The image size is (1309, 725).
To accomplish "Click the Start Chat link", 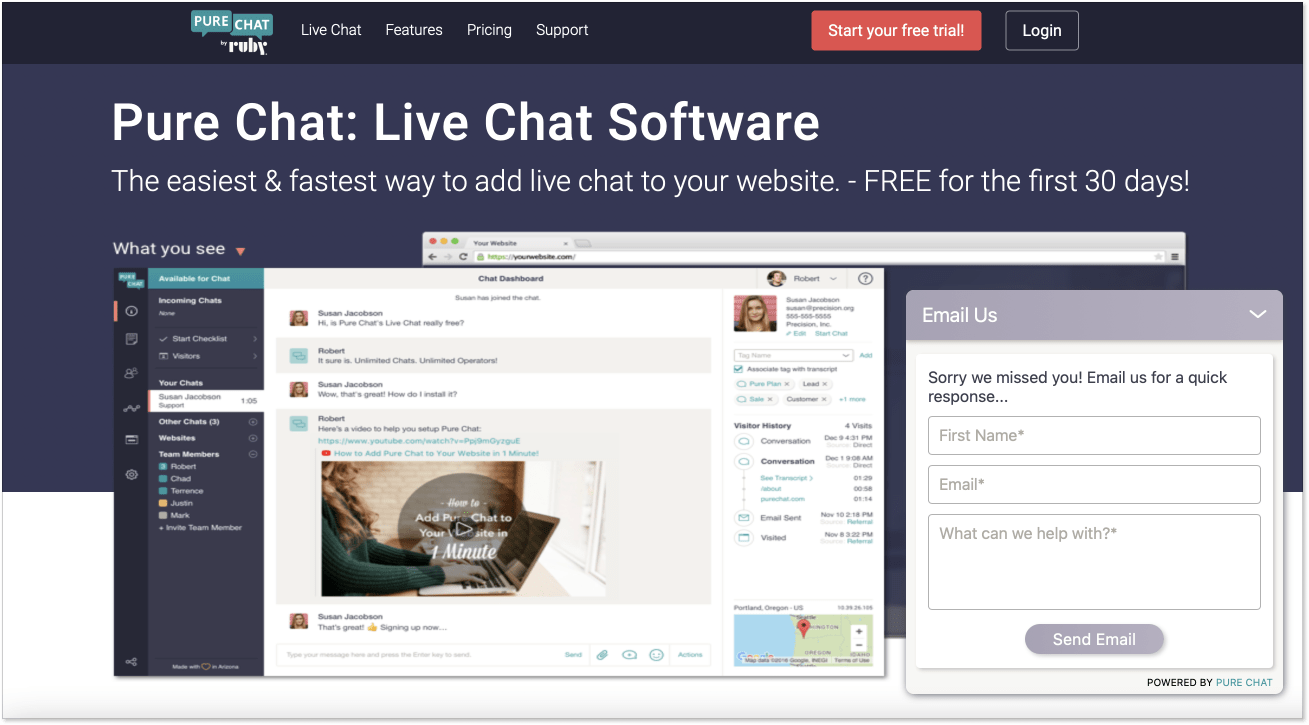I will [x=831, y=333].
